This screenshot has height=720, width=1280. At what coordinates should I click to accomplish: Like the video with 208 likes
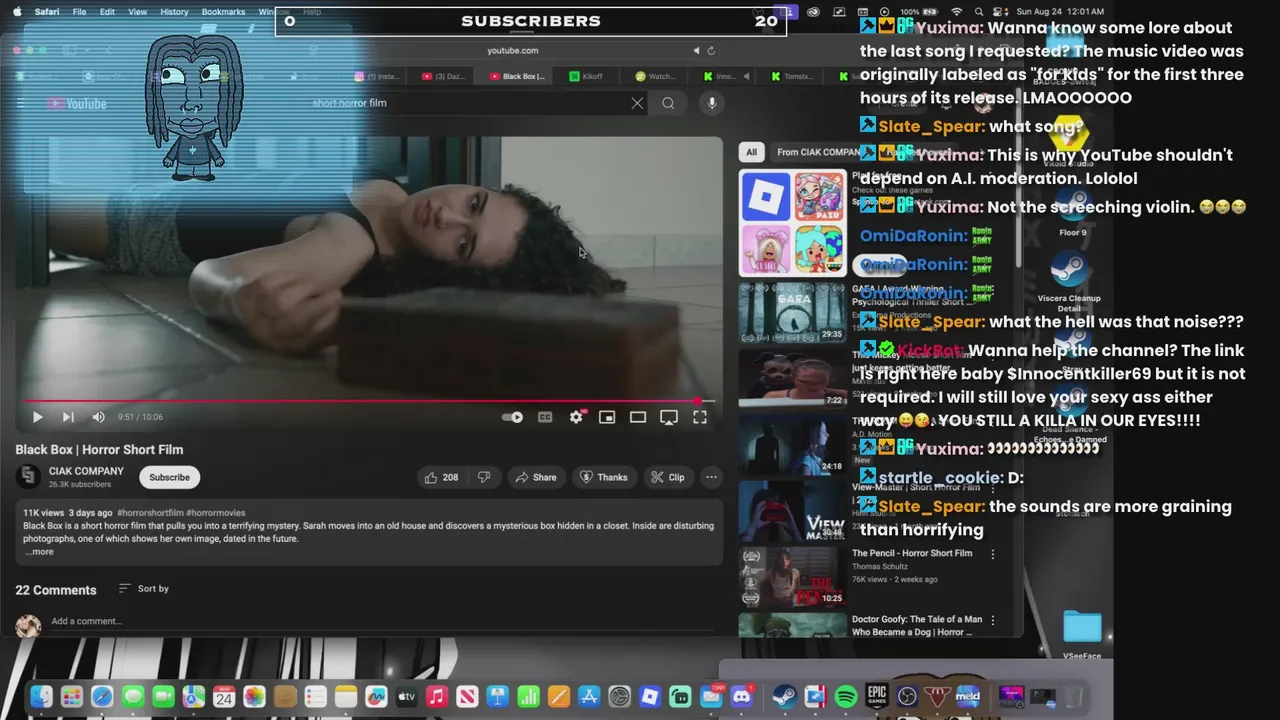[441, 477]
